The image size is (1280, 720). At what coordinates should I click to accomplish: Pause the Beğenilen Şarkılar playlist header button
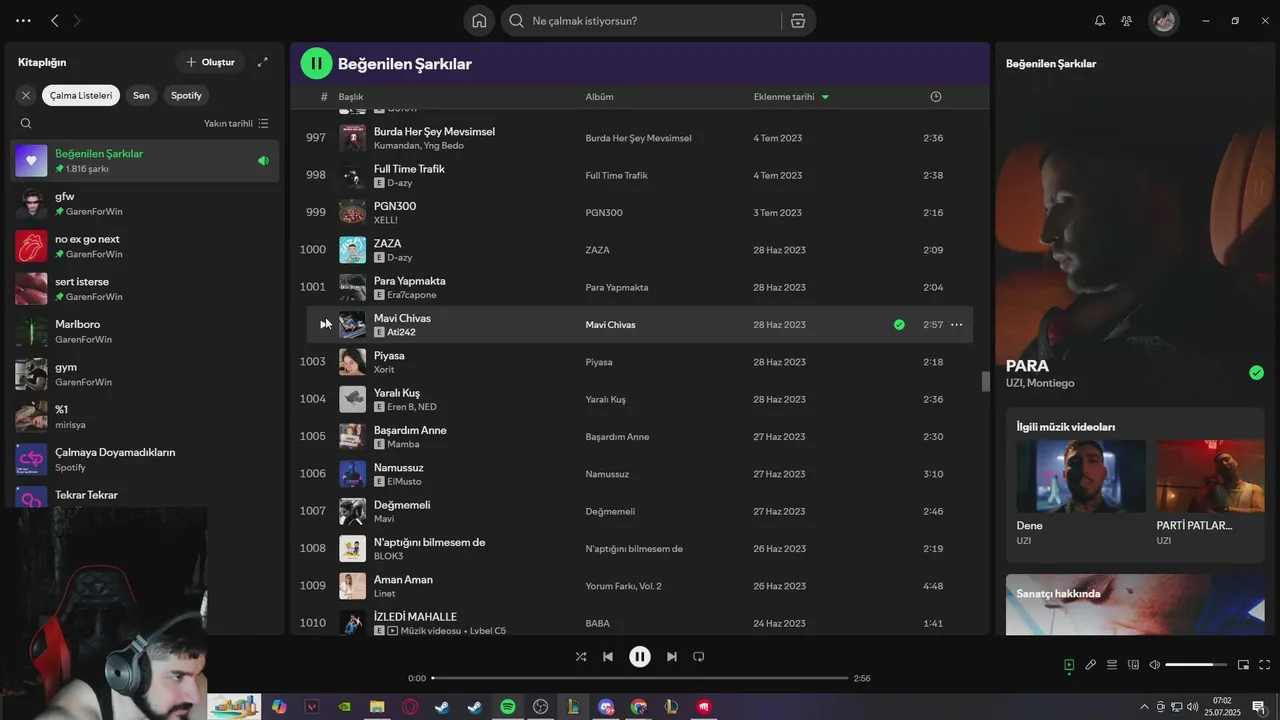pos(316,63)
